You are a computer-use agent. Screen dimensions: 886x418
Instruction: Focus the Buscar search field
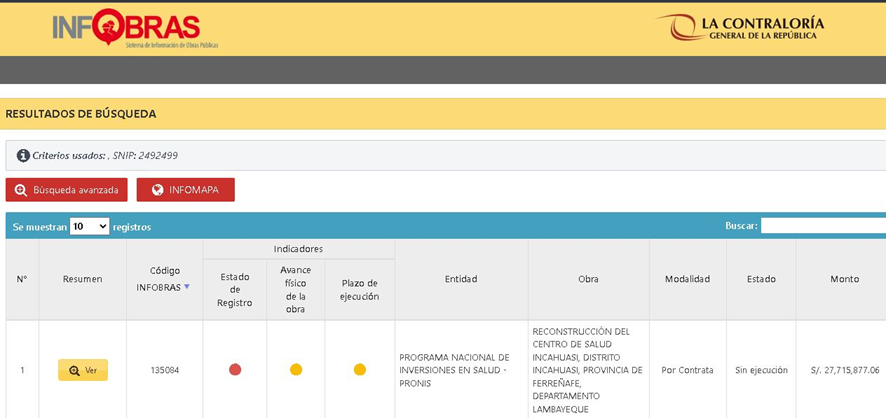(x=823, y=226)
